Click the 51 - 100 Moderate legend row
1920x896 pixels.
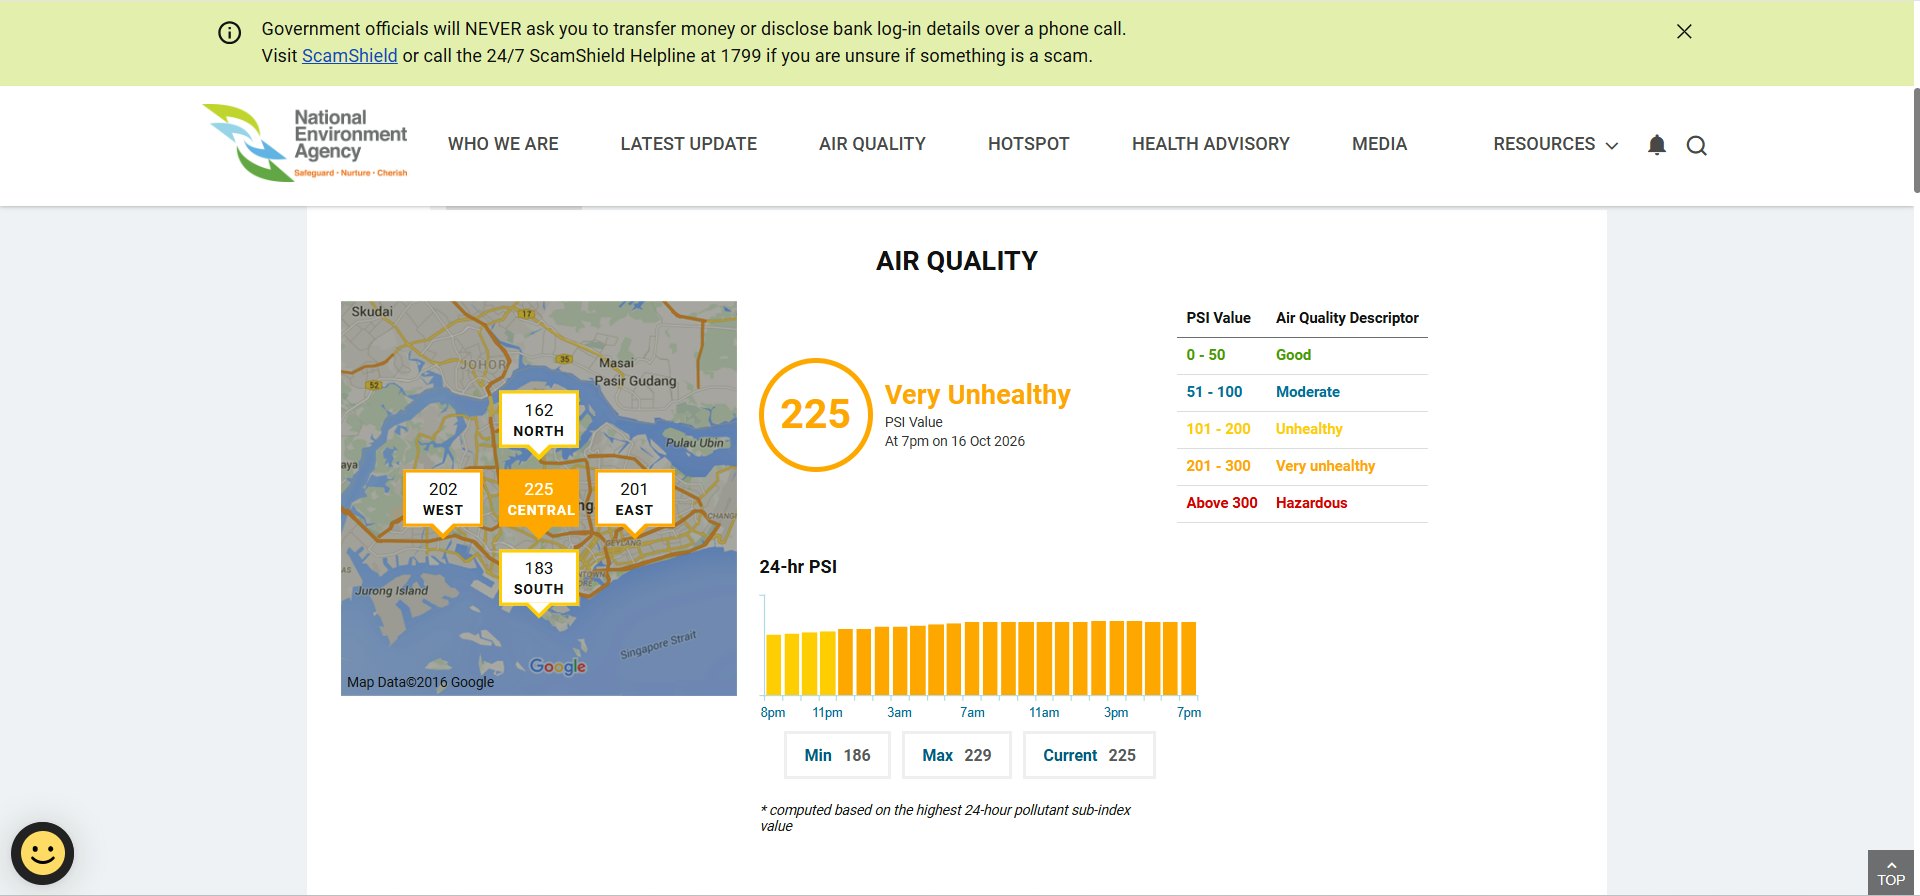point(1302,392)
